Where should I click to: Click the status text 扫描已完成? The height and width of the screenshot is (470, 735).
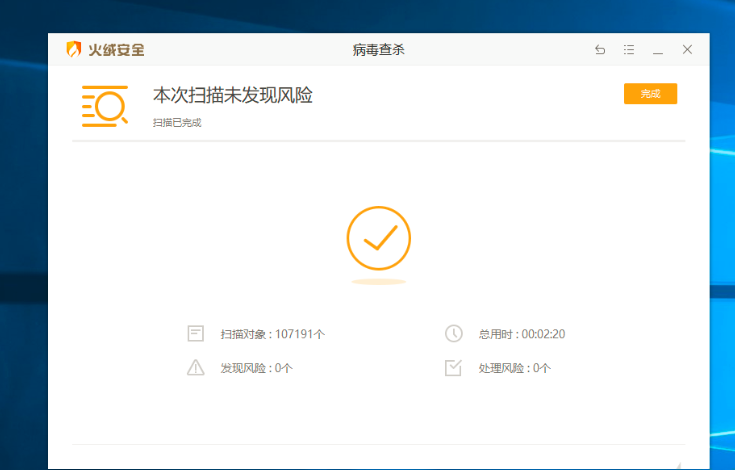(x=177, y=123)
